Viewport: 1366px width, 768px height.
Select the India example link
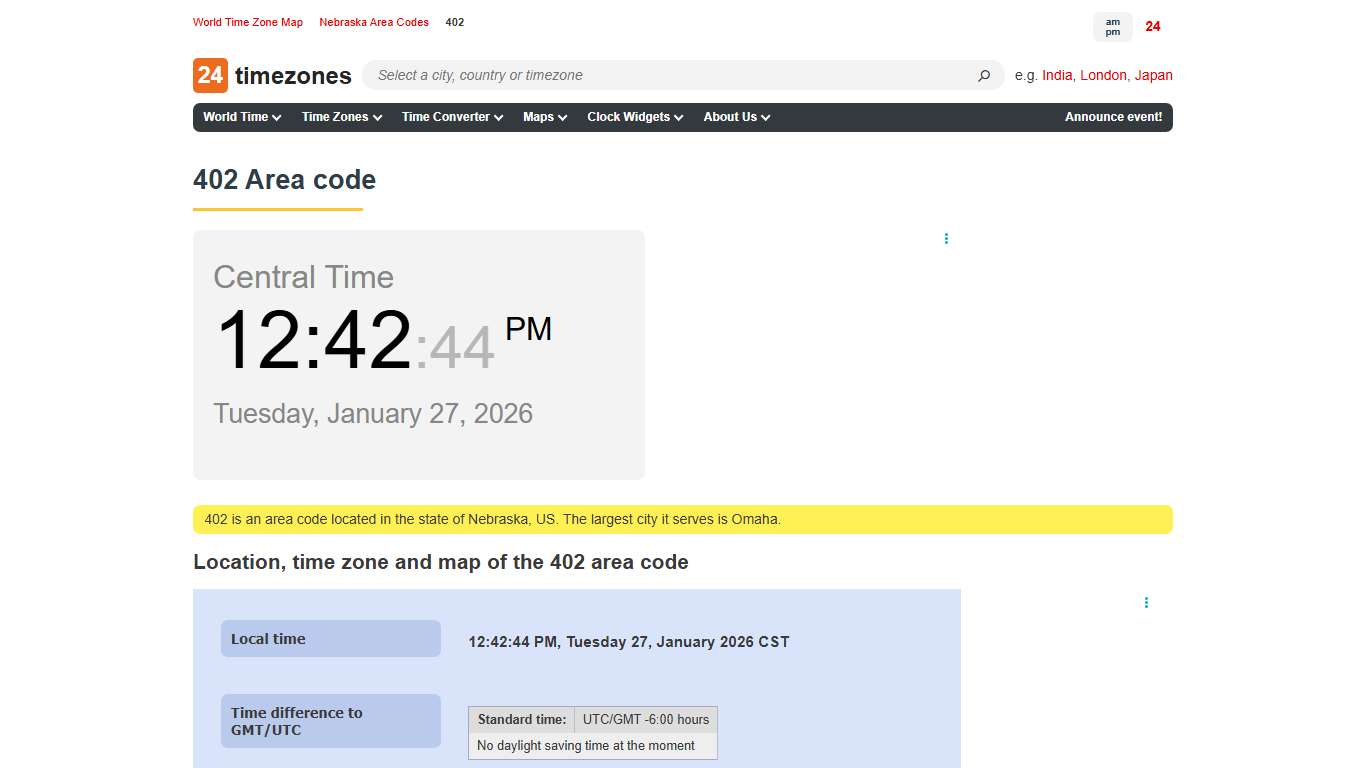1057,75
